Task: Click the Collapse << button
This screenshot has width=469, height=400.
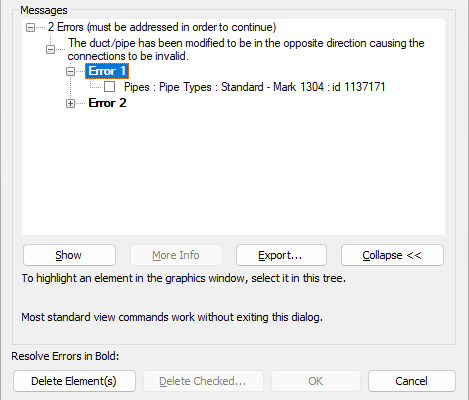Action: coord(392,255)
